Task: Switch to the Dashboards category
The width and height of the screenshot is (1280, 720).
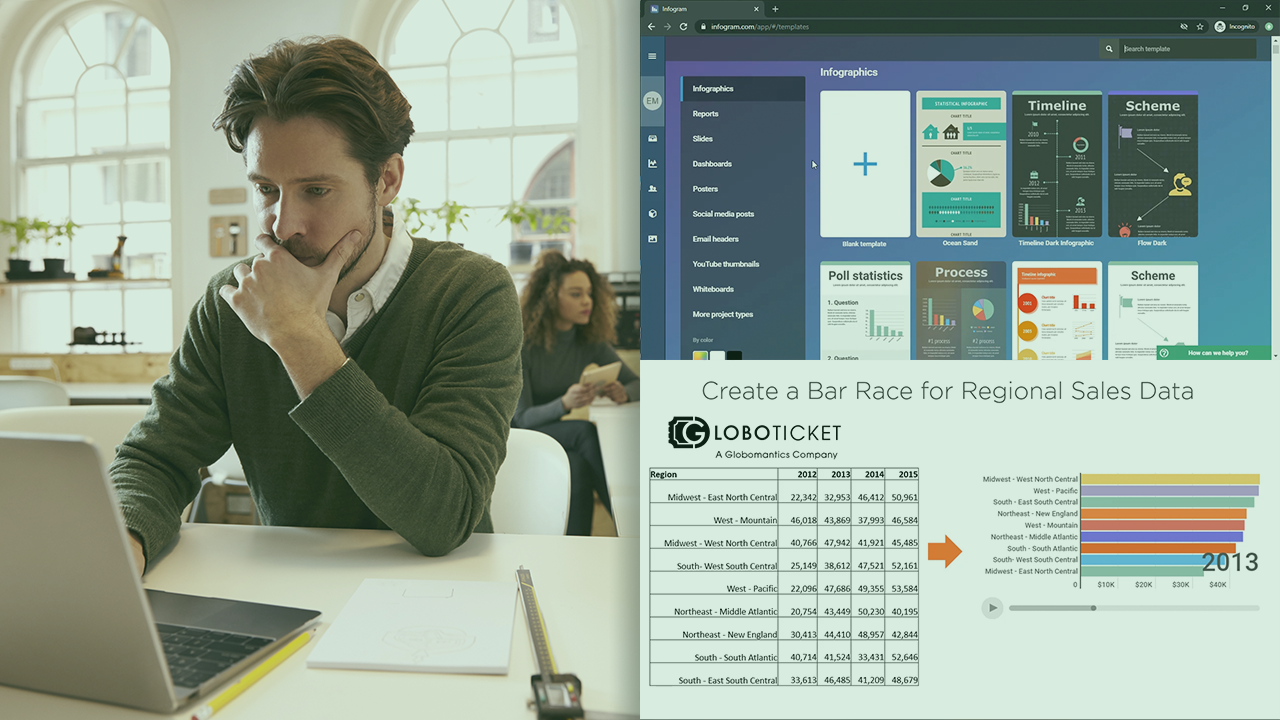Action: [712, 164]
